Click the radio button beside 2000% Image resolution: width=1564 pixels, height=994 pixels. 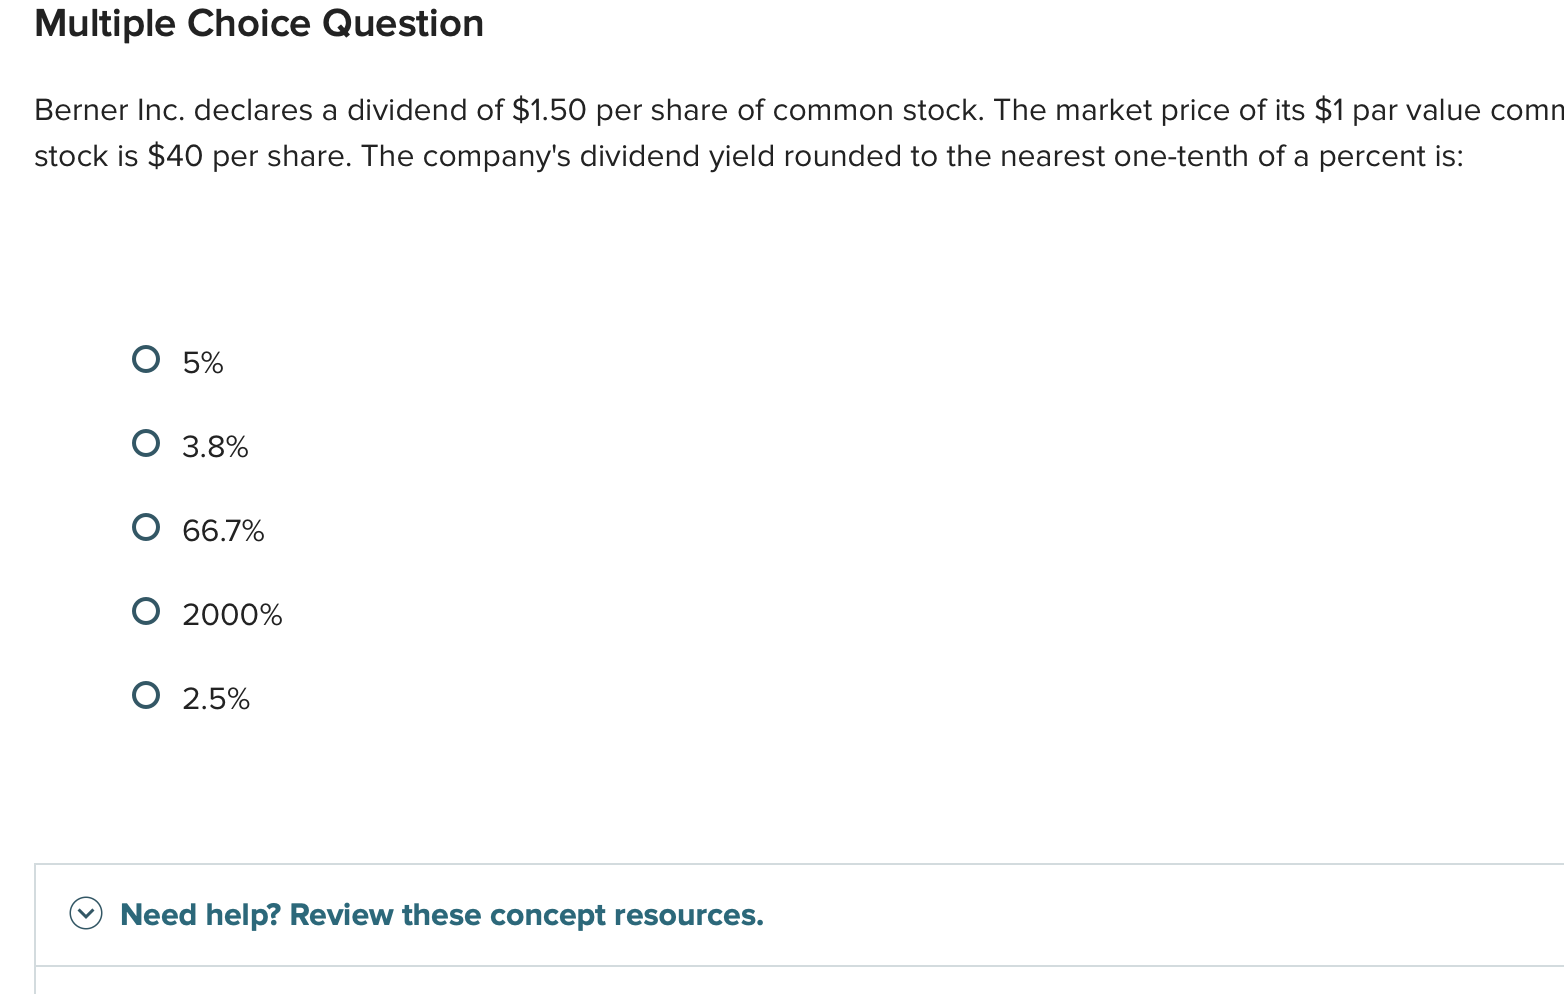point(146,610)
